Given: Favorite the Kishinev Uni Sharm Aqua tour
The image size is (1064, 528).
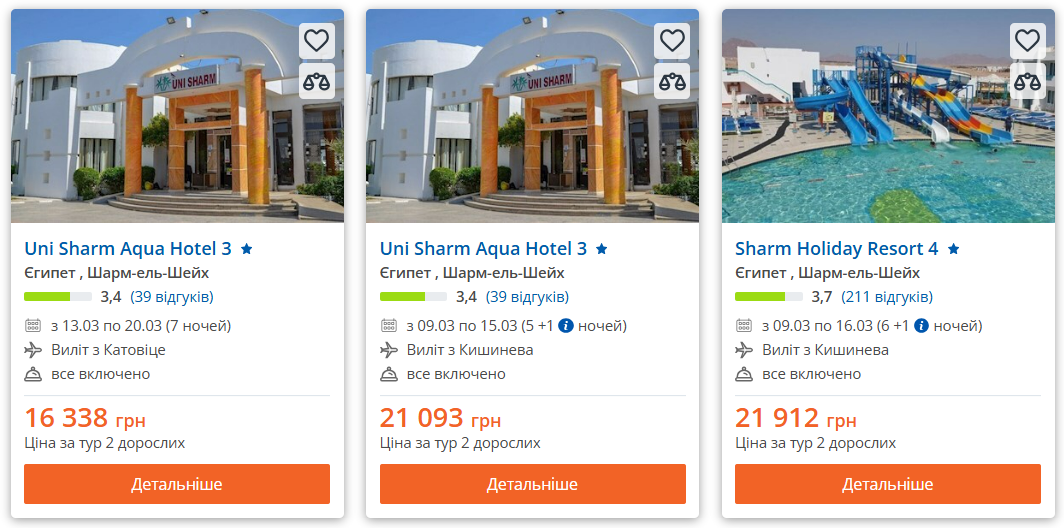Looking at the screenshot, I should (x=672, y=41).
